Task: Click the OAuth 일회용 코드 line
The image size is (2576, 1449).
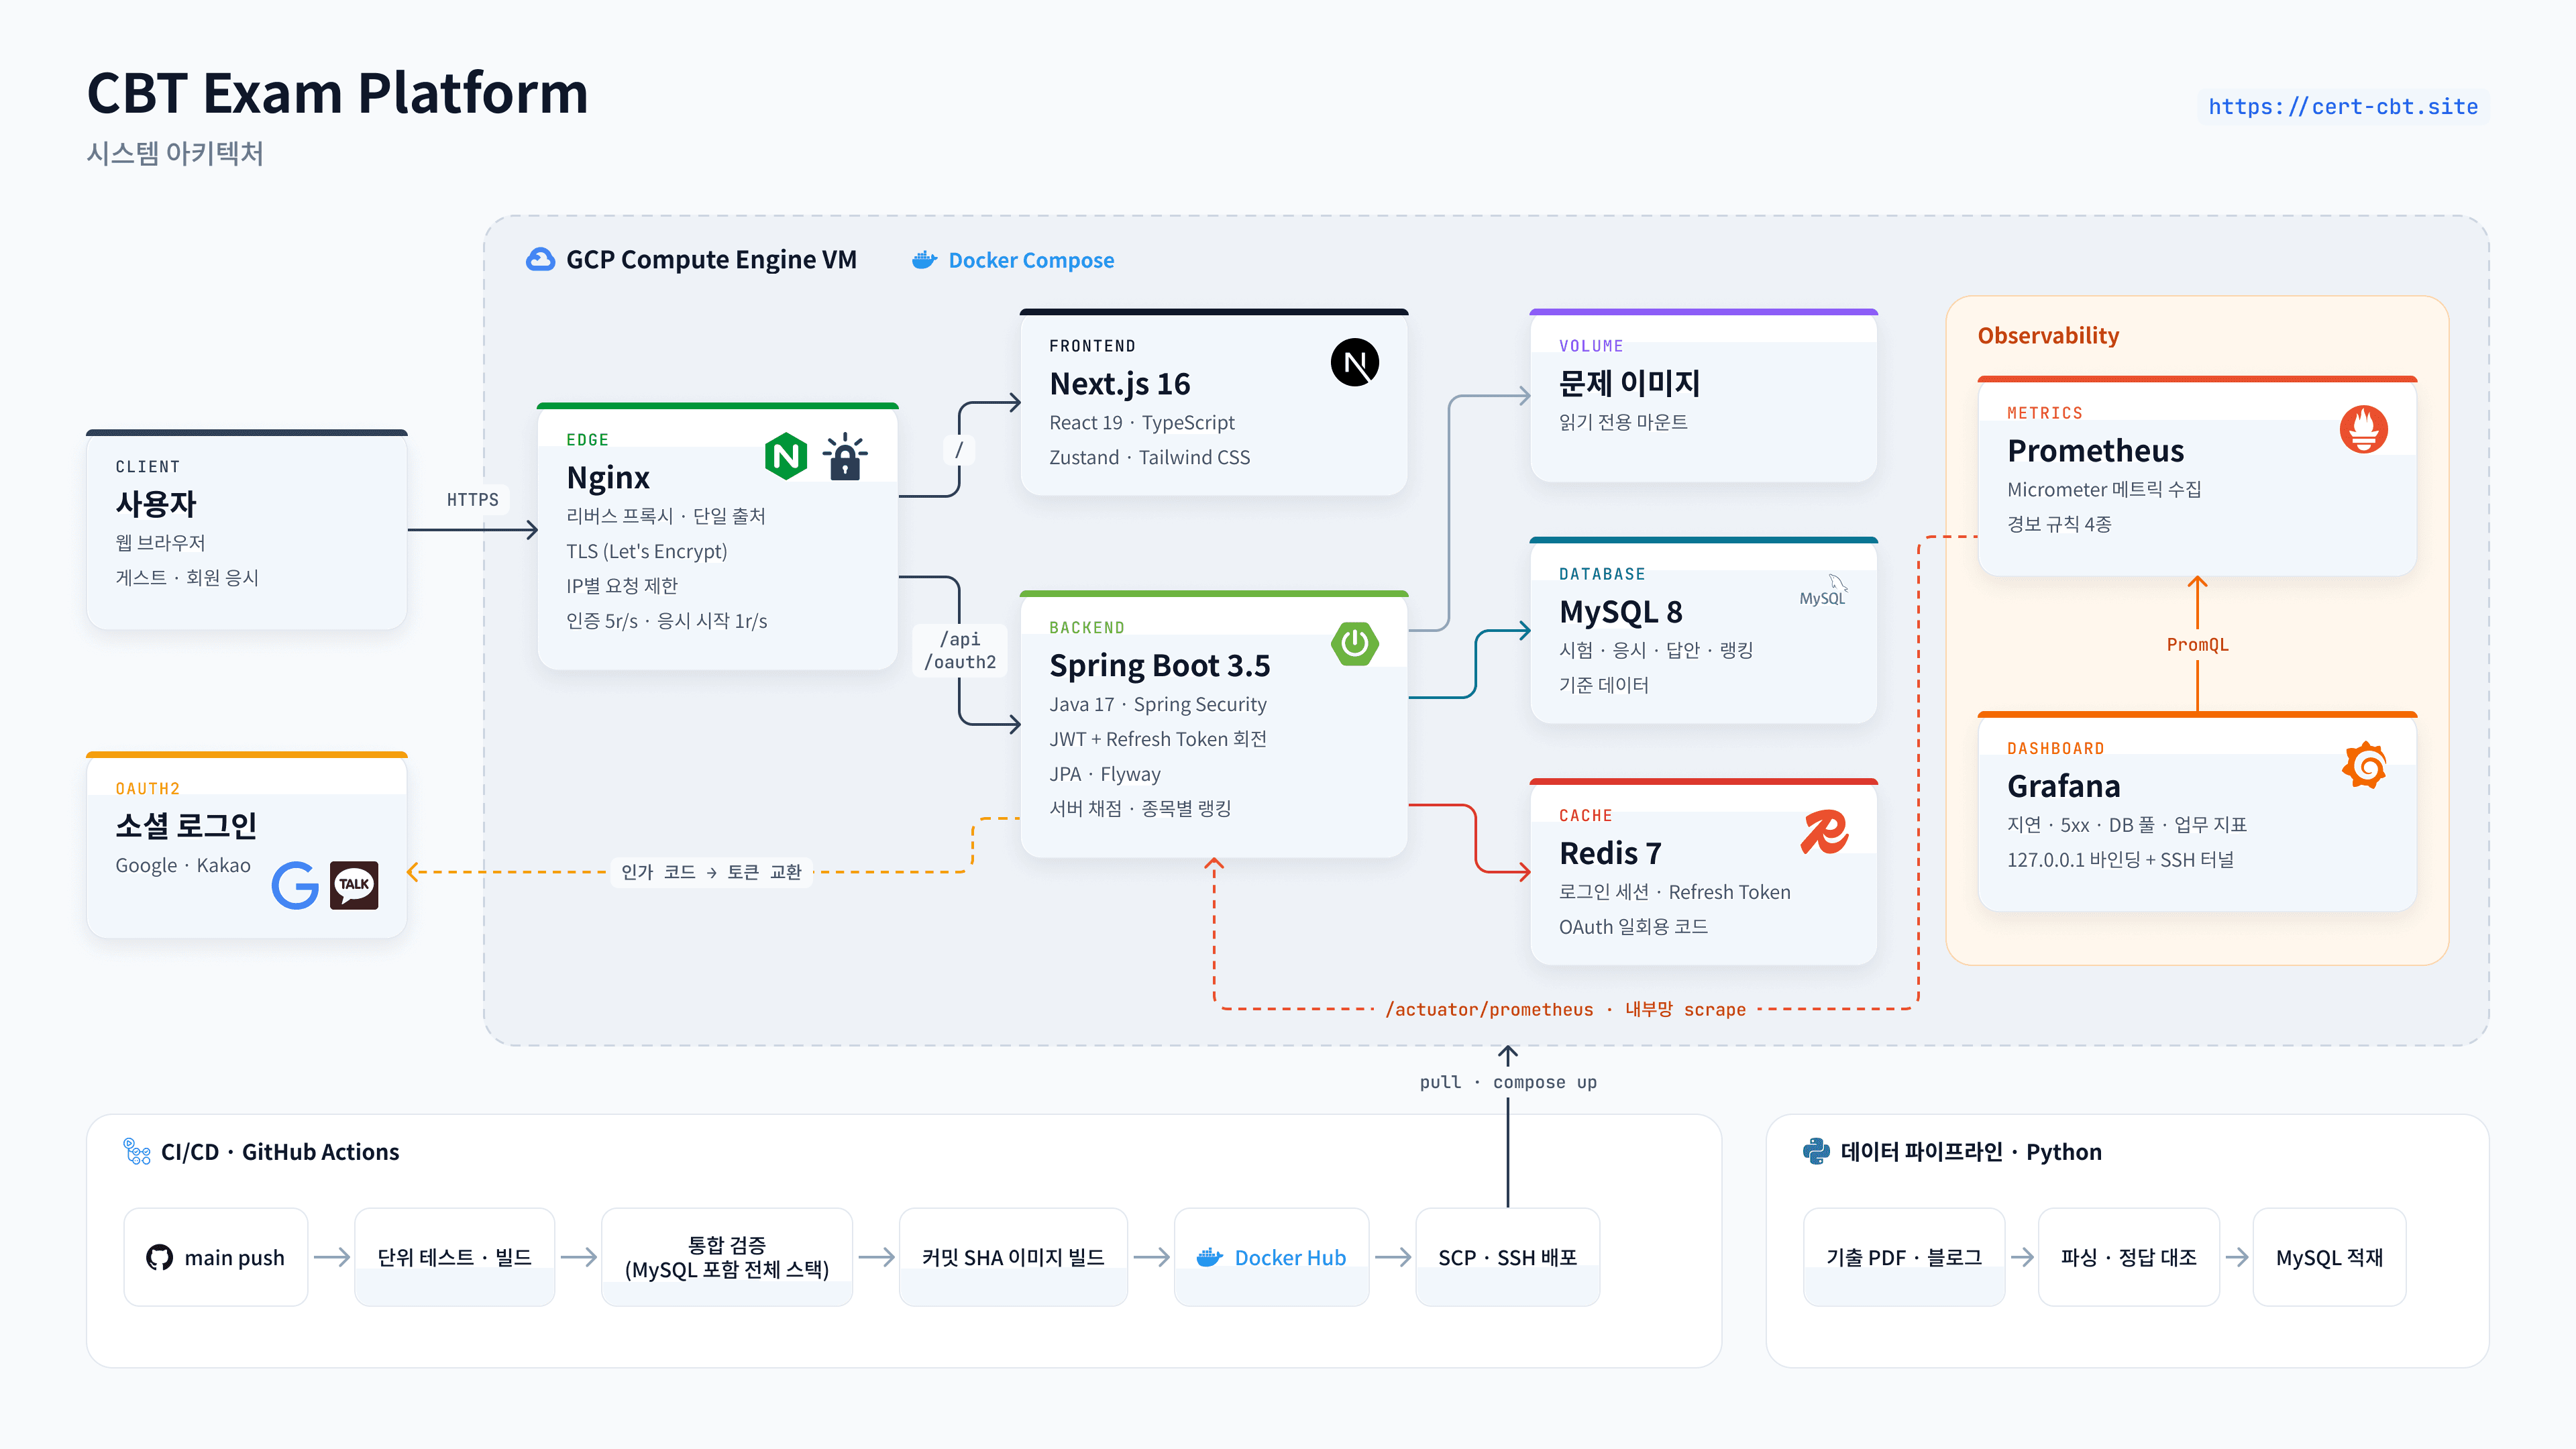Action: click(x=1633, y=927)
